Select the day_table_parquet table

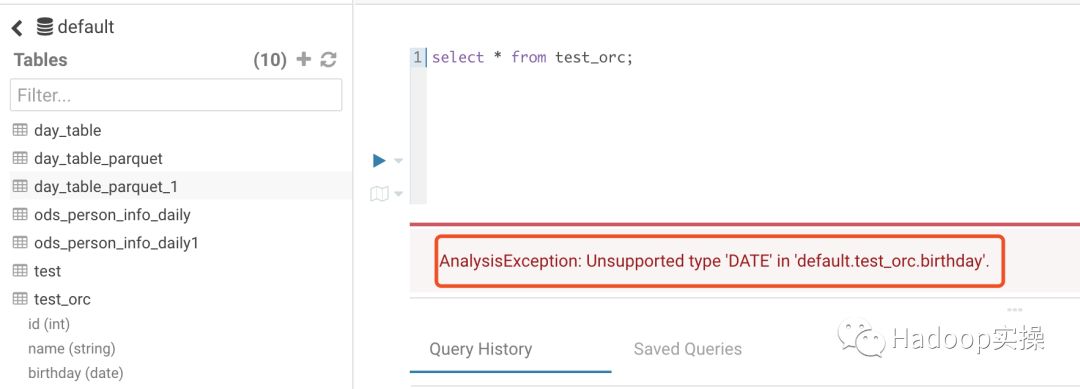coord(98,158)
